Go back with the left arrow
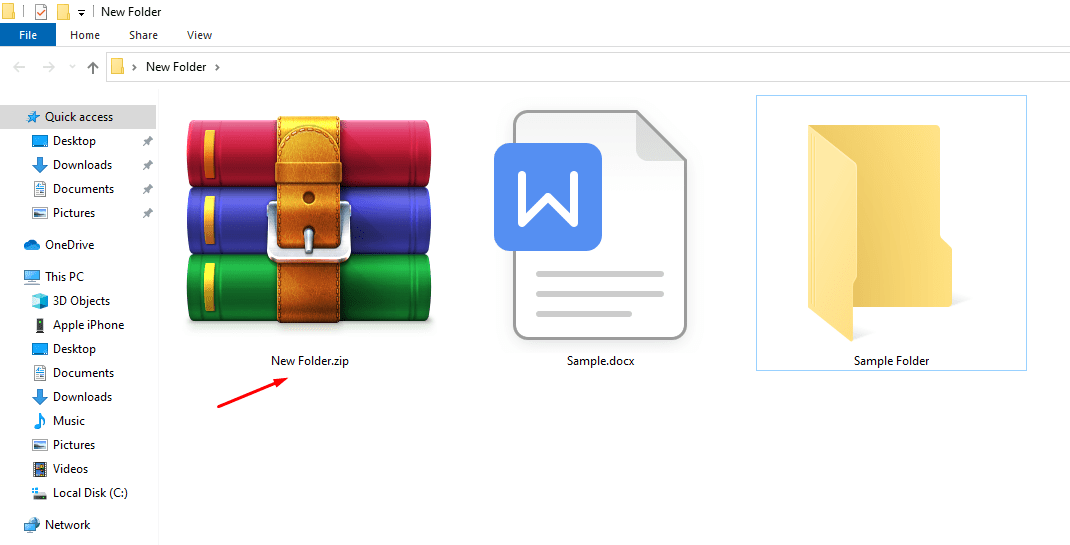The width and height of the screenshot is (1070, 545). click(19, 67)
